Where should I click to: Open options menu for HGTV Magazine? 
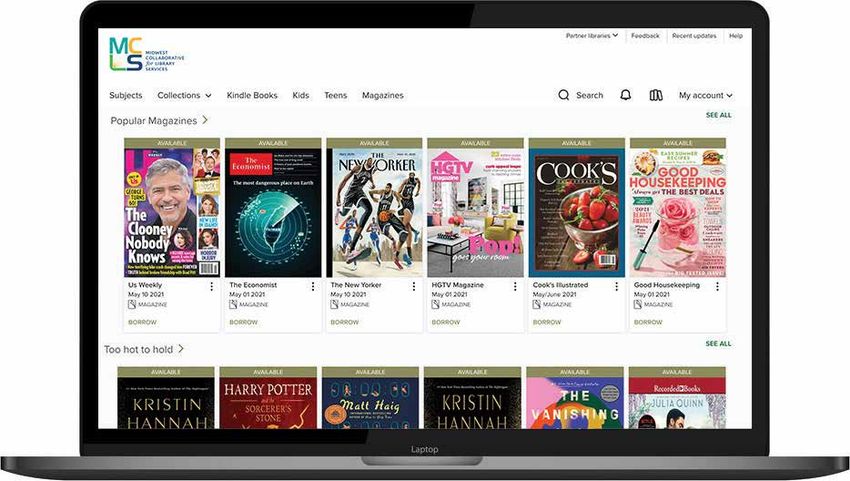click(515, 286)
